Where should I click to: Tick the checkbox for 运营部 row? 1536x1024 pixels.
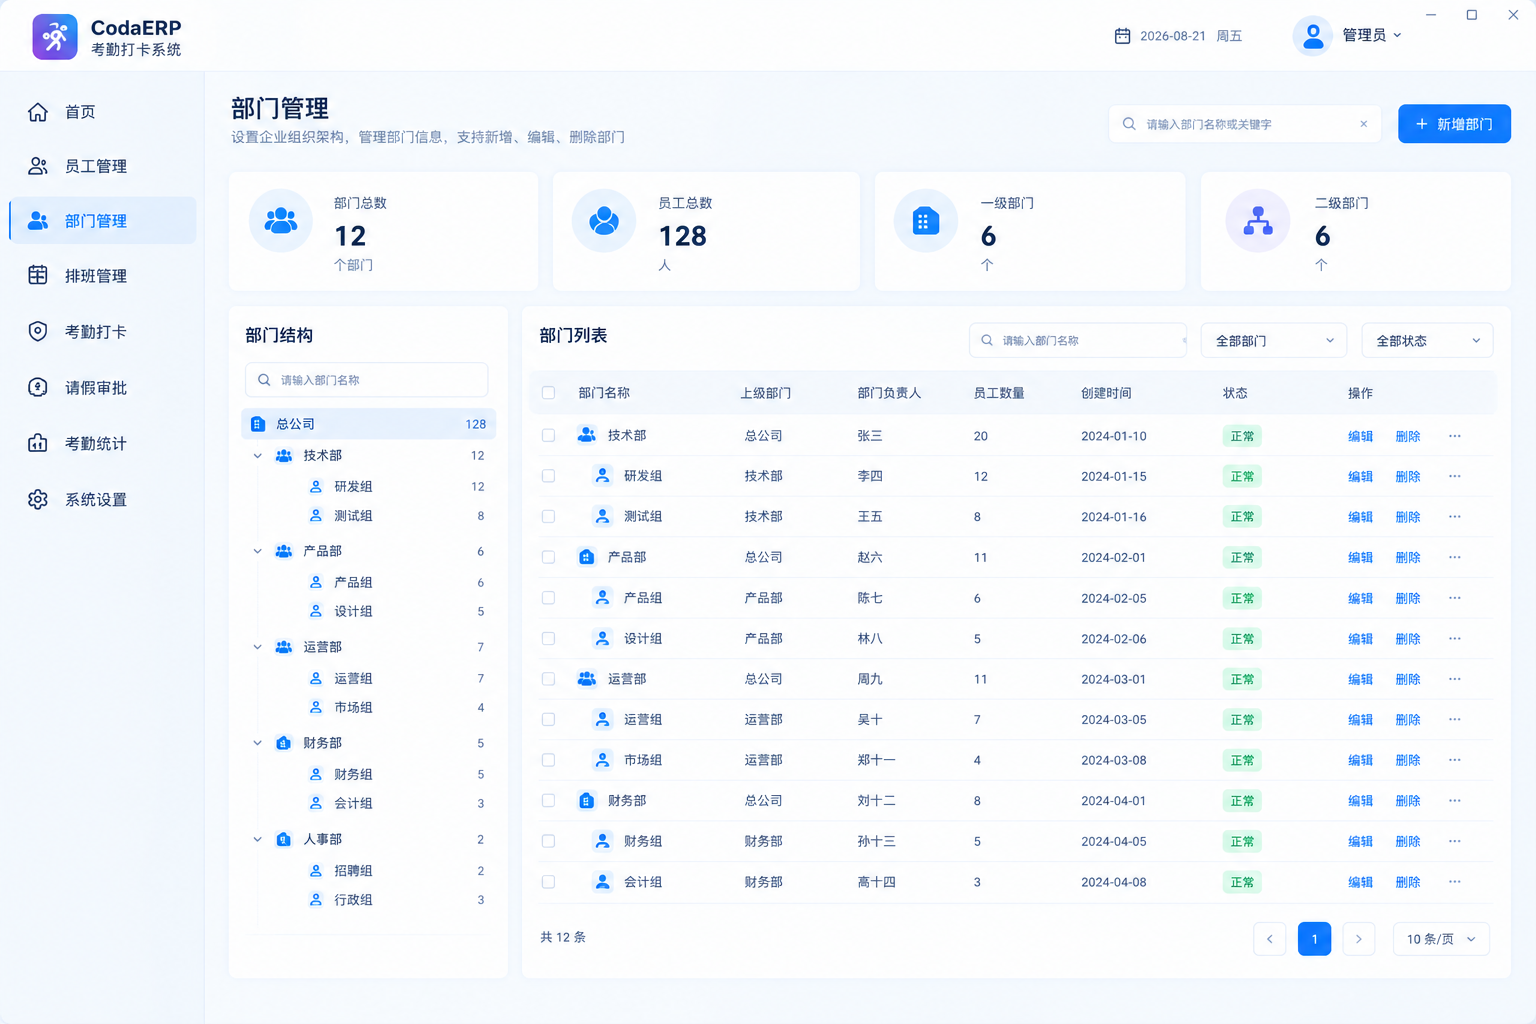[x=548, y=679]
